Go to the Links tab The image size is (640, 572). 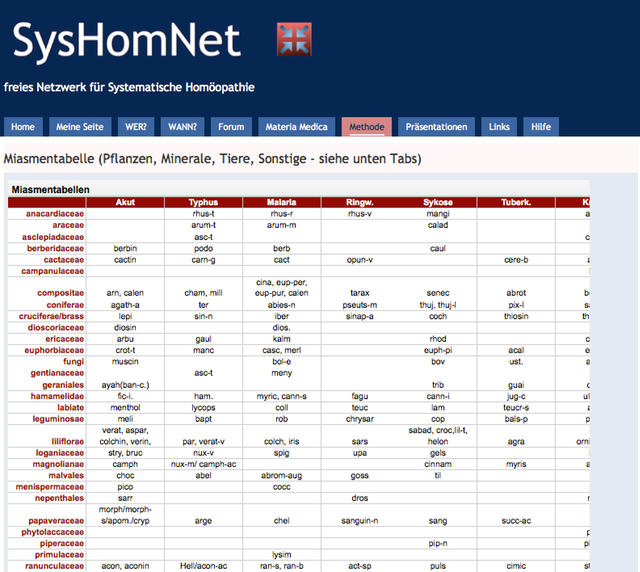(499, 127)
